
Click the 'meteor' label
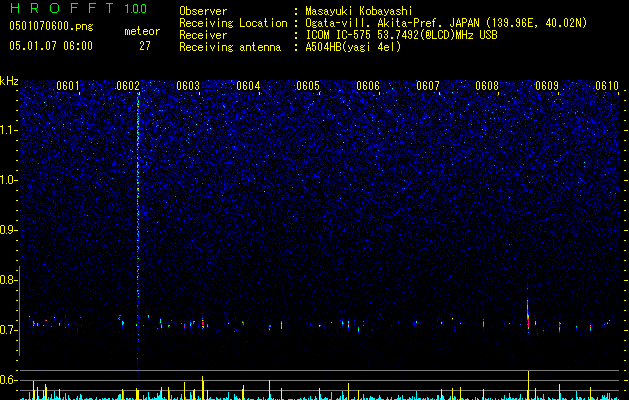coord(142,31)
